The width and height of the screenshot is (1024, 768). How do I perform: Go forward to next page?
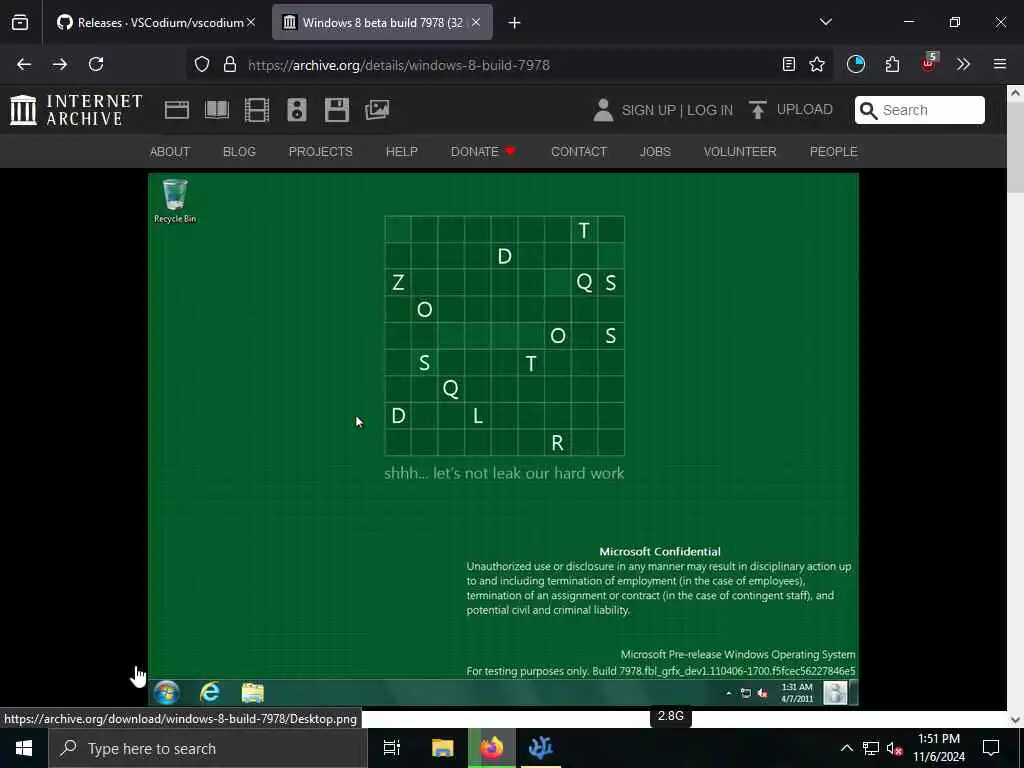(60, 64)
